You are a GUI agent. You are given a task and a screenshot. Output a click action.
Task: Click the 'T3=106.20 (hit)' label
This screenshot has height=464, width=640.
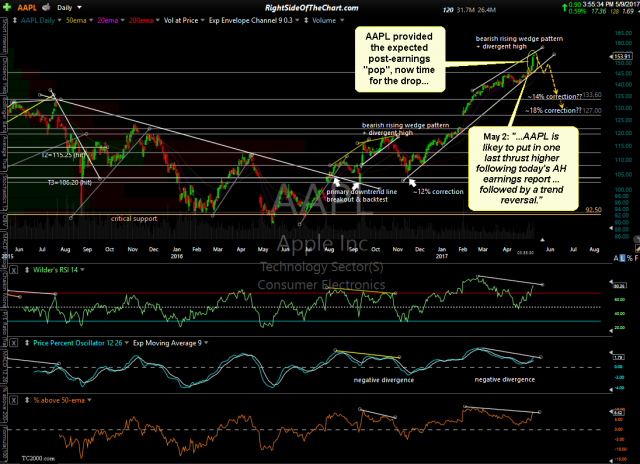click(69, 182)
